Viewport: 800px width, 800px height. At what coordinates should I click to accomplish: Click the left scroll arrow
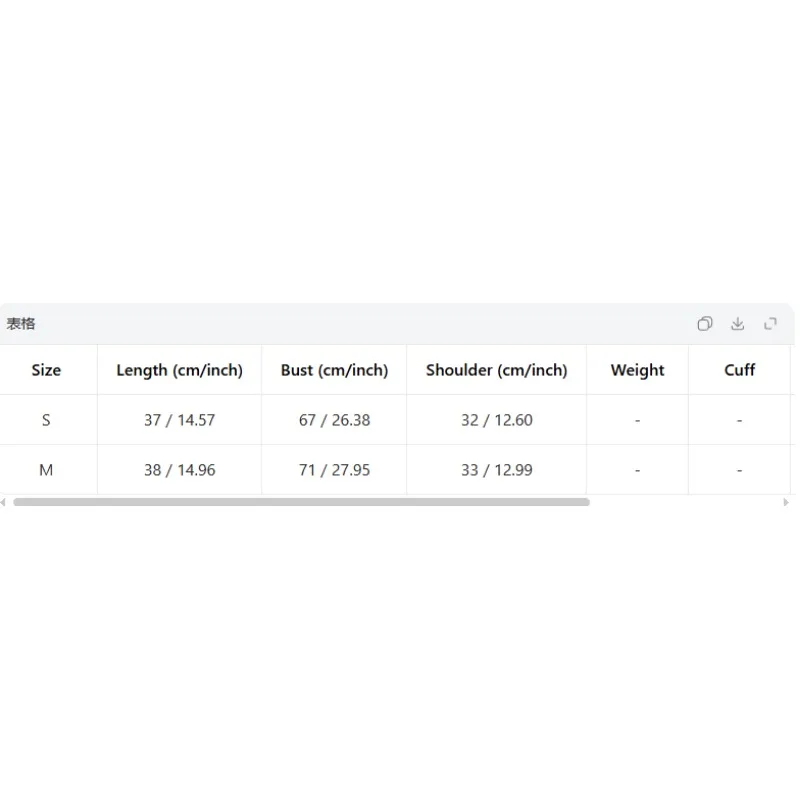click(3, 502)
